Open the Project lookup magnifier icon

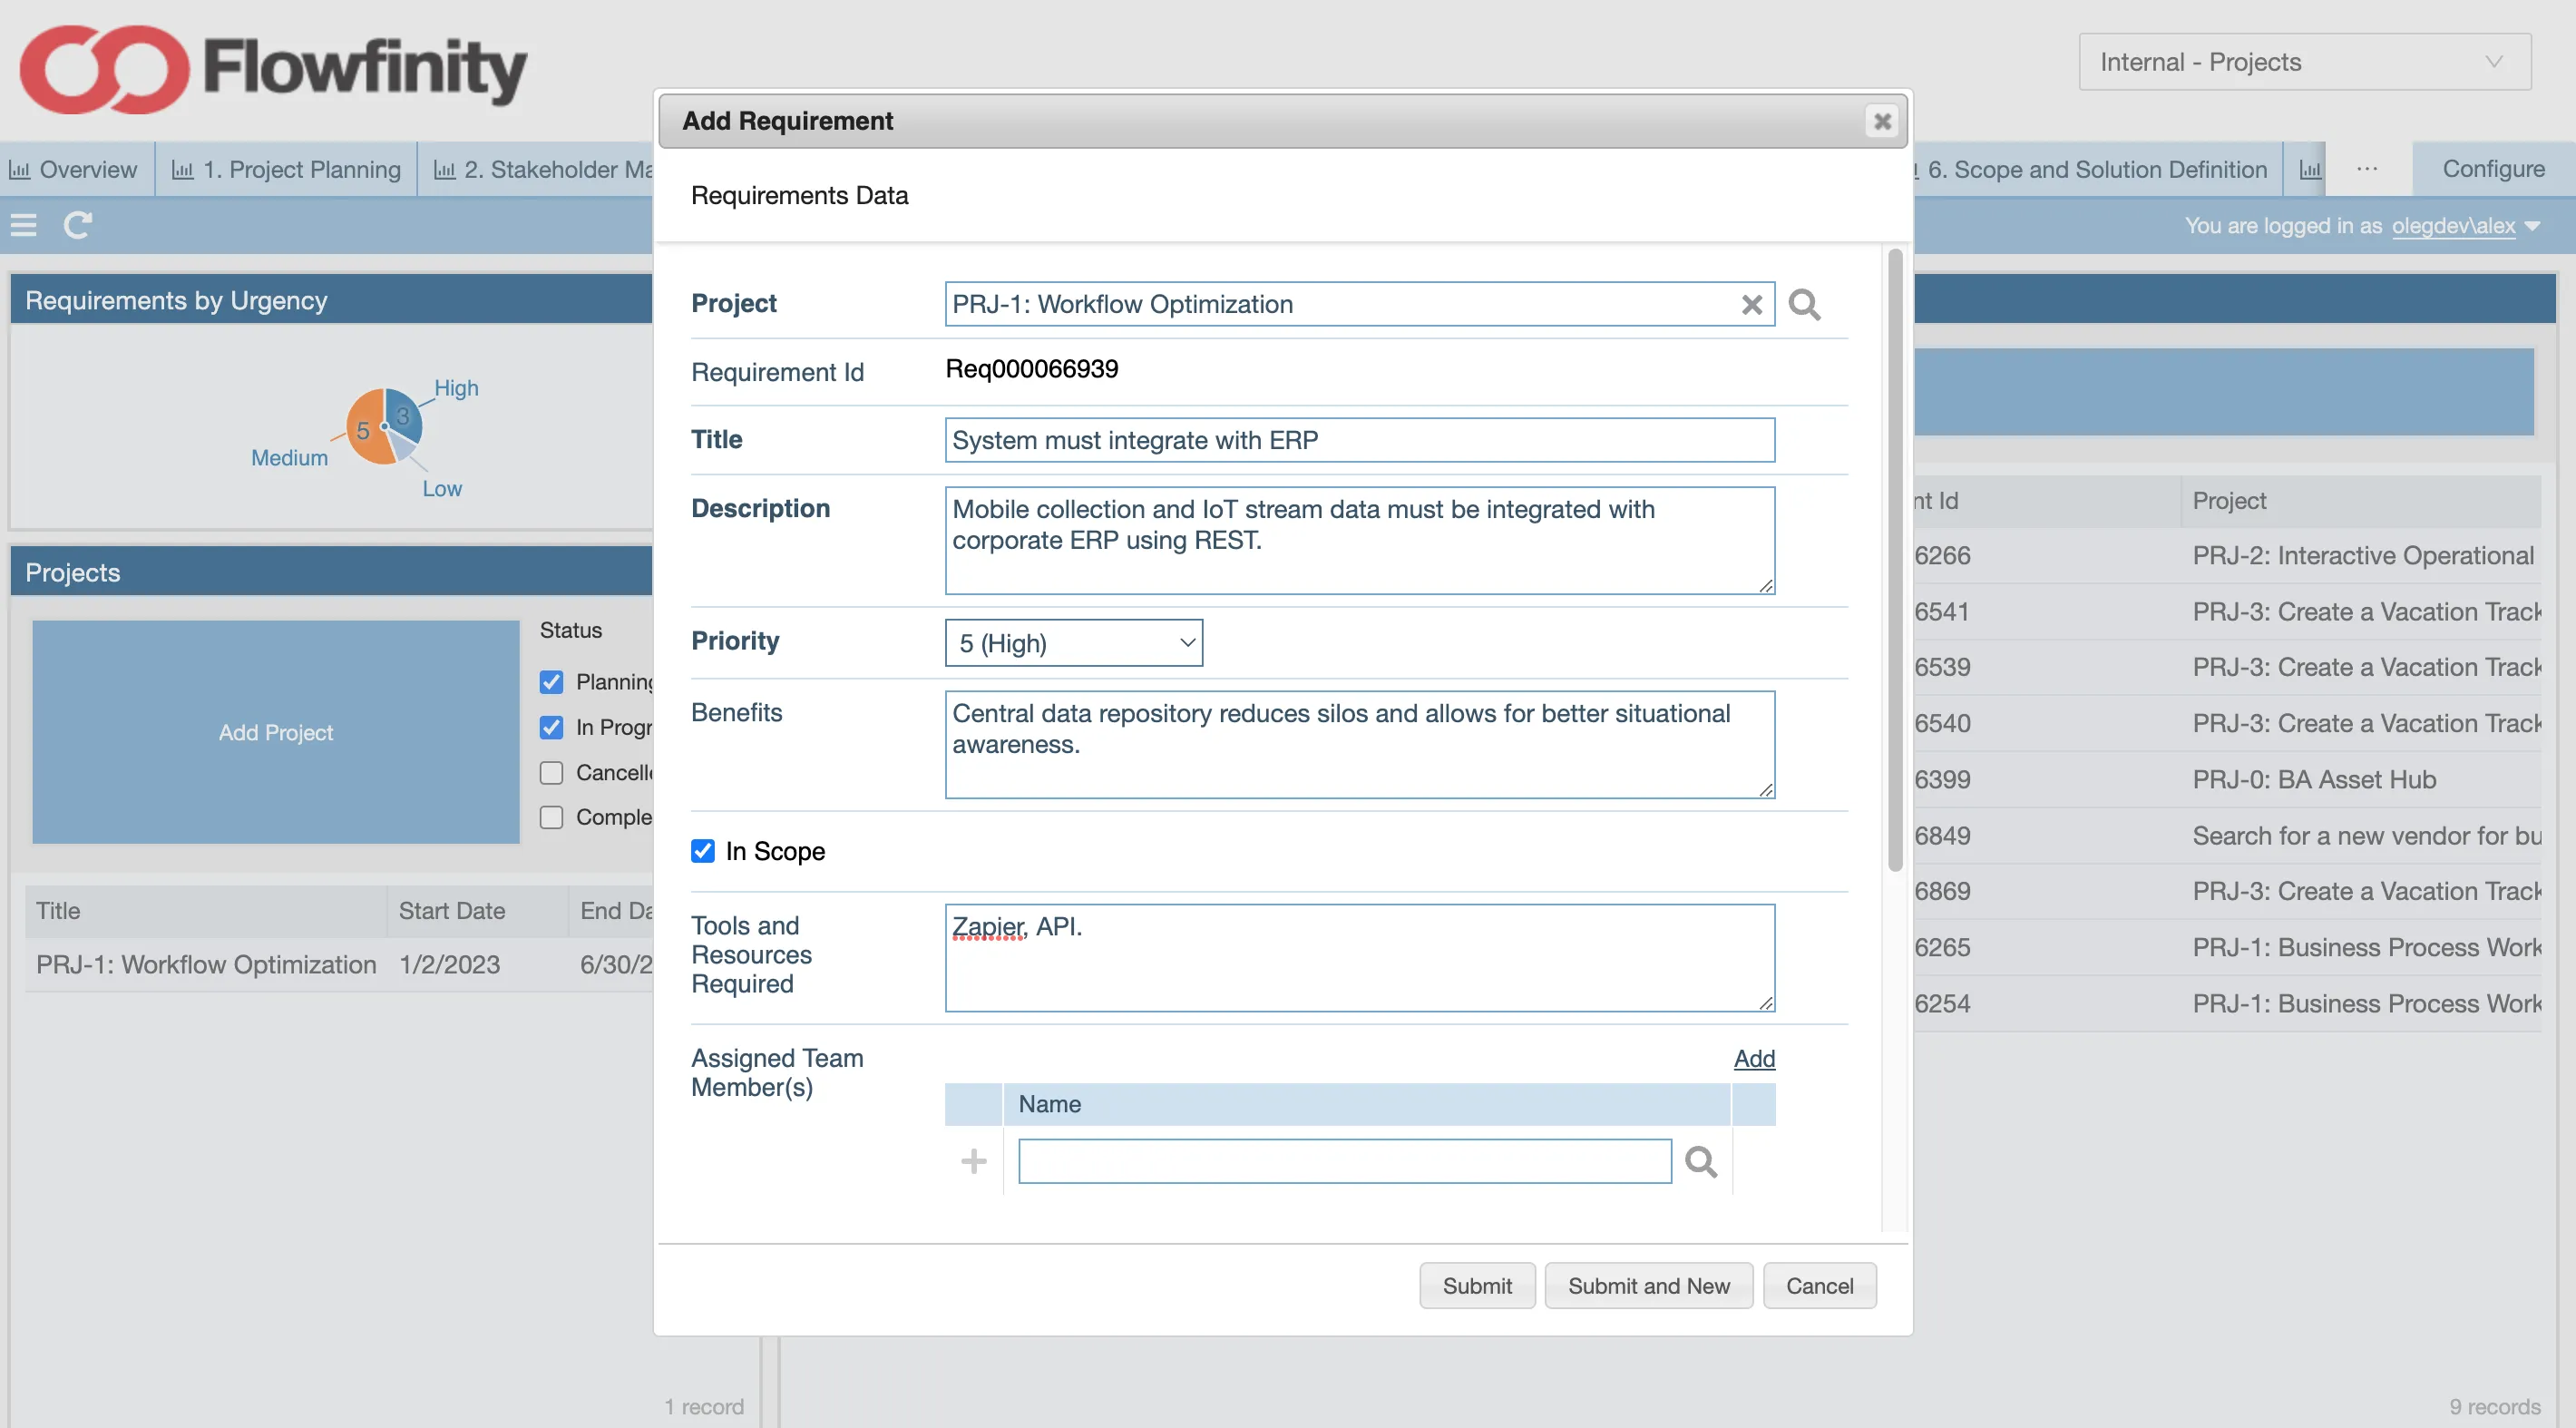[x=1804, y=304]
